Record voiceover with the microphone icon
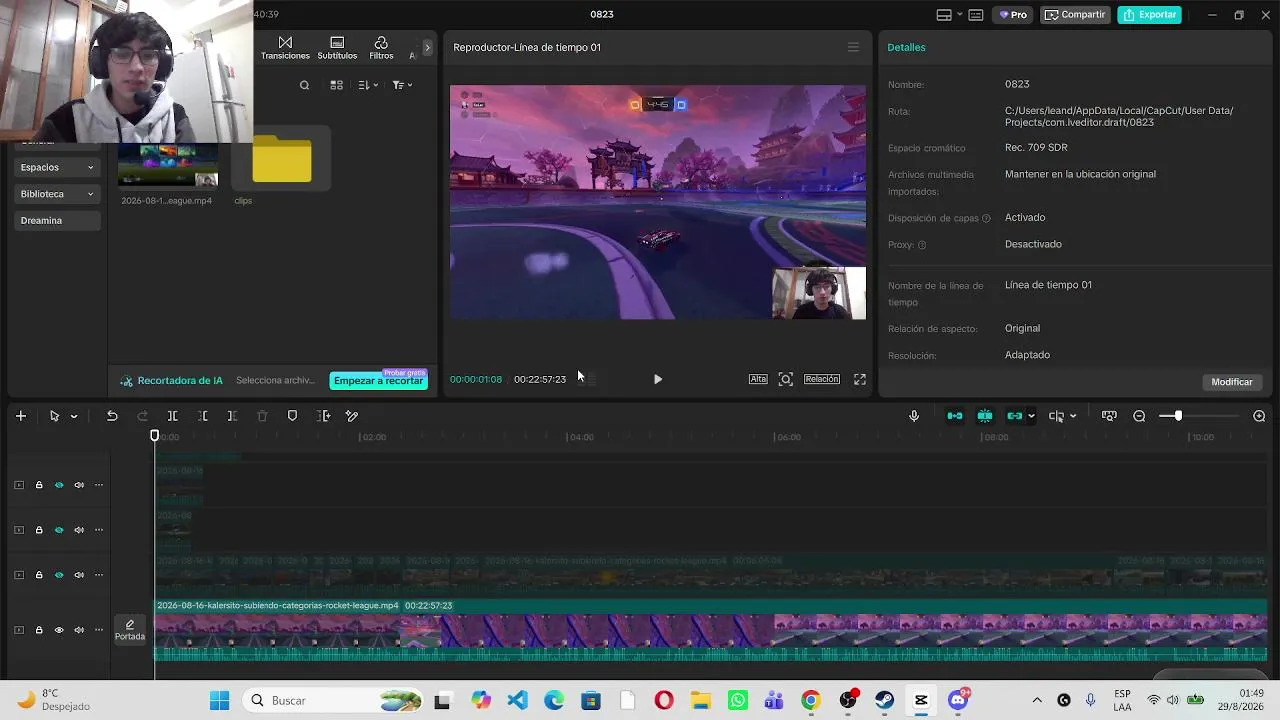The width and height of the screenshot is (1280, 720). coord(914,416)
